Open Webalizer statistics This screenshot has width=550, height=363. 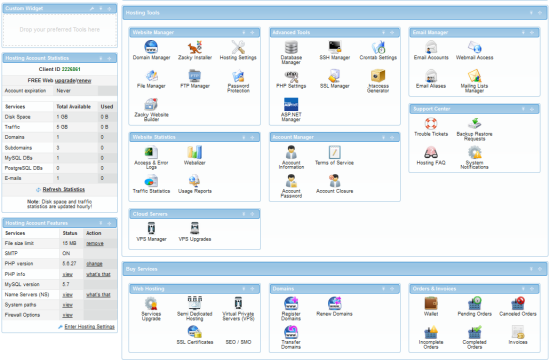tap(195, 155)
